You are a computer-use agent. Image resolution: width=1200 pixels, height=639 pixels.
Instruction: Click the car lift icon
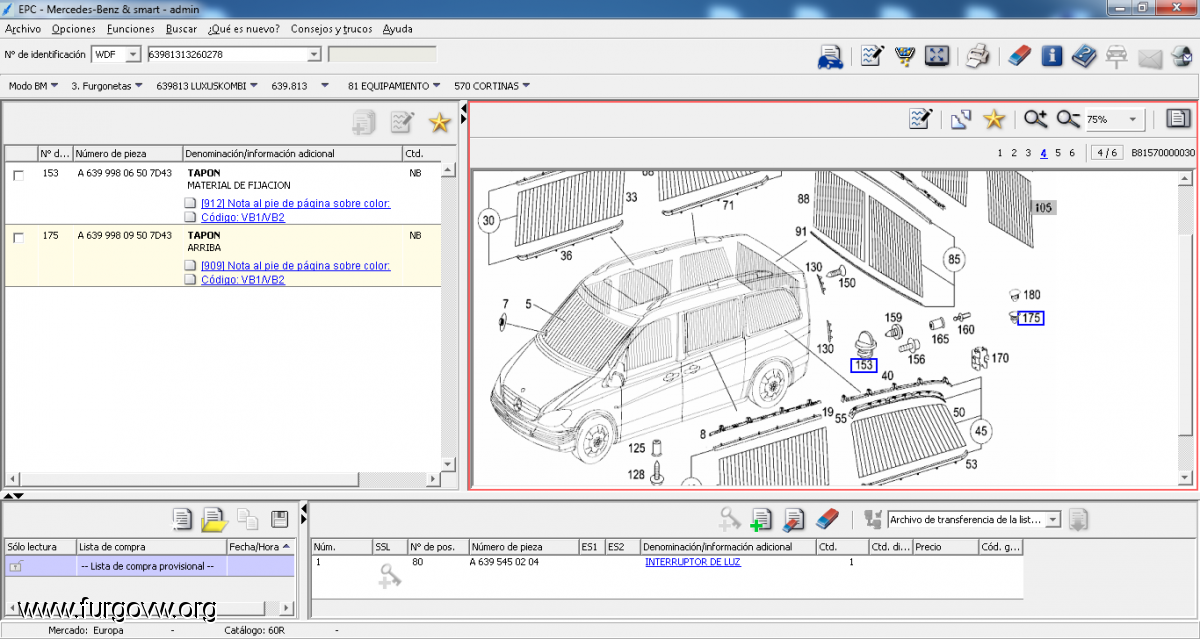pyautogui.click(x=1117, y=56)
